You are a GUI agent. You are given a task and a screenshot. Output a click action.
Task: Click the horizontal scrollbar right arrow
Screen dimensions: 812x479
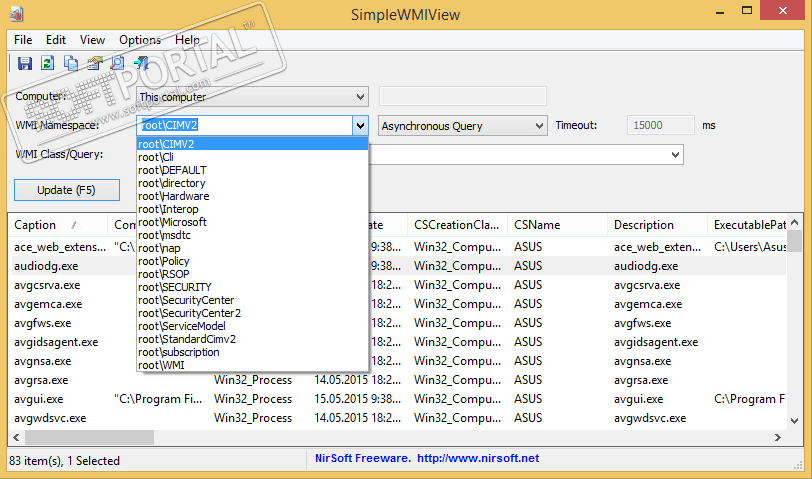[778, 438]
